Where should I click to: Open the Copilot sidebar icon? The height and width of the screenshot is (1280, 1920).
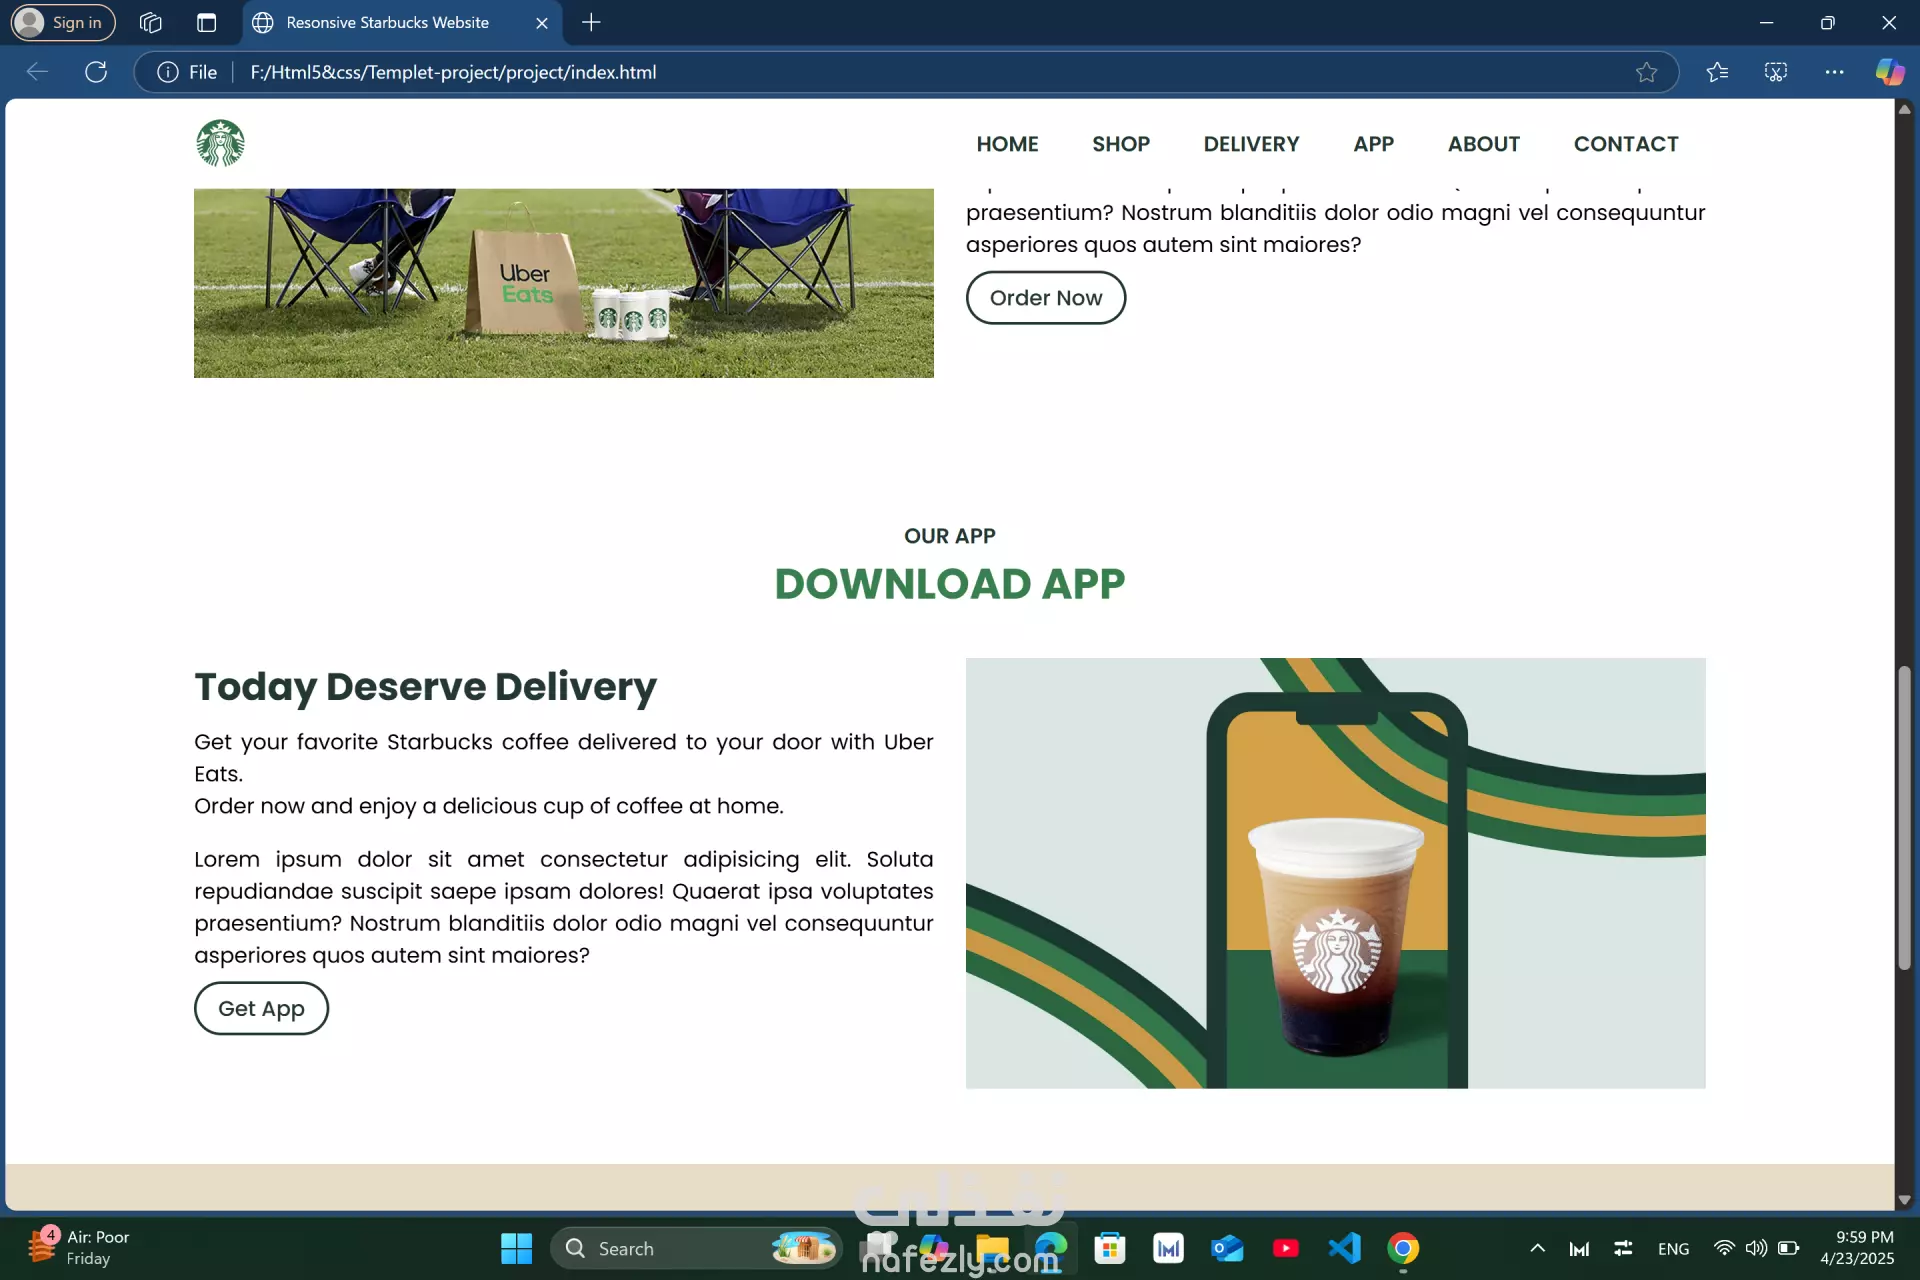point(1890,72)
